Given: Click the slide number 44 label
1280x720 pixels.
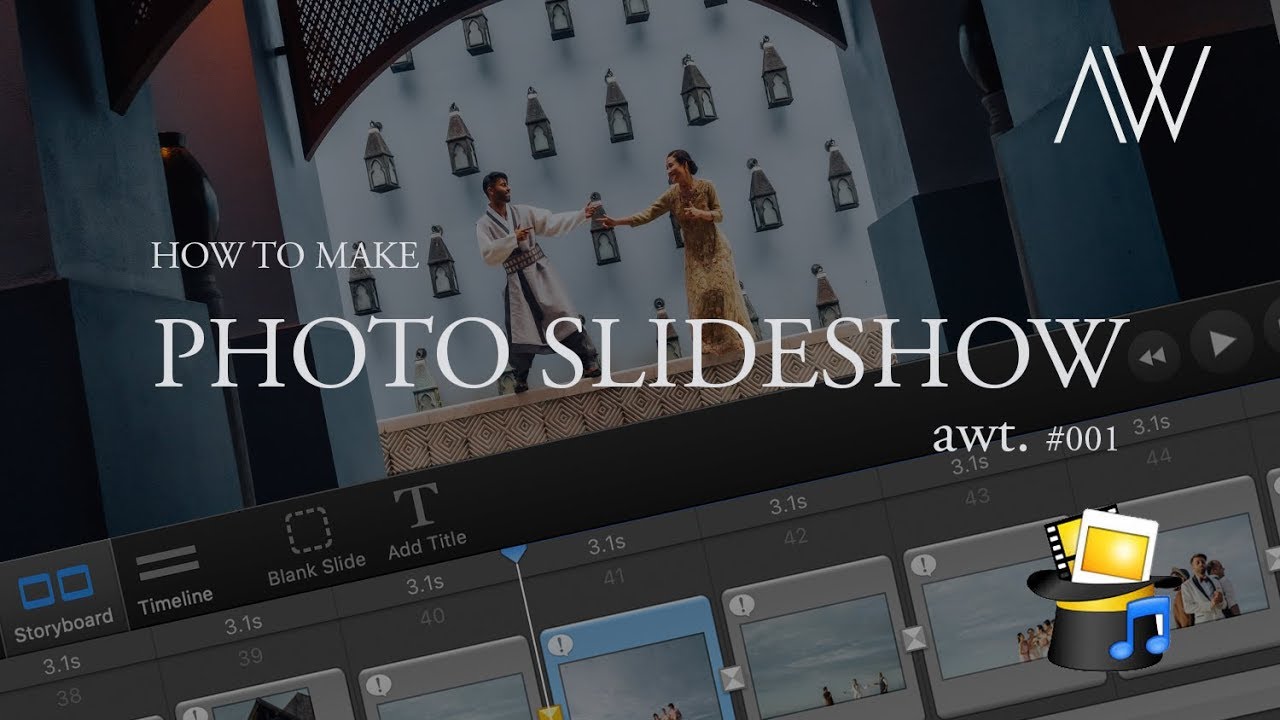Looking at the screenshot, I should click(x=1159, y=457).
